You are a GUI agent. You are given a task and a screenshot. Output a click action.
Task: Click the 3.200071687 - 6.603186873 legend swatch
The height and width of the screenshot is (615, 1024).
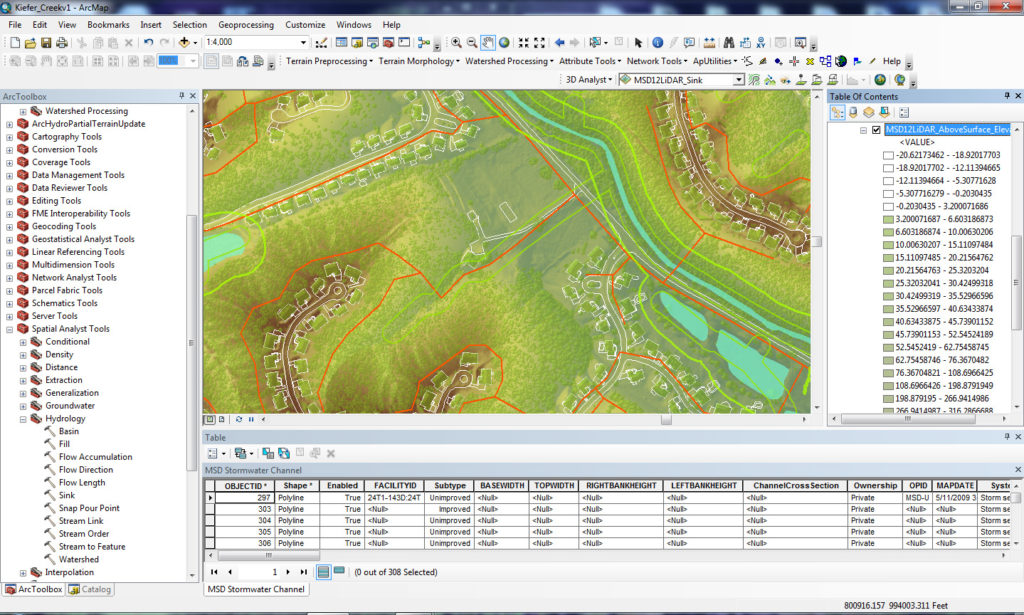888,219
